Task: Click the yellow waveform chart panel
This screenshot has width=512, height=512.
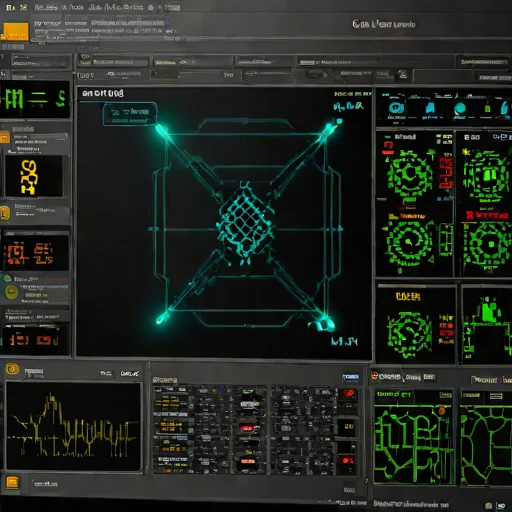Action: [74, 426]
